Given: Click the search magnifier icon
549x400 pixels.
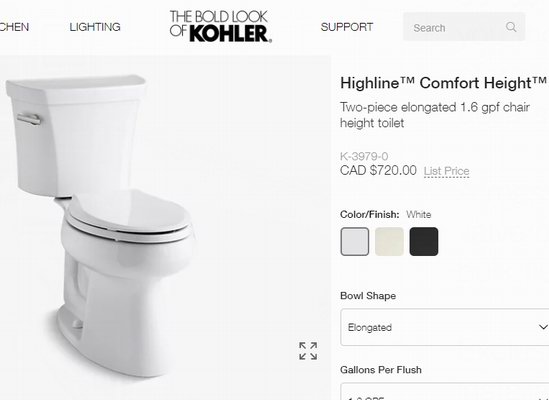Looking at the screenshot, I should coord(511,27).
